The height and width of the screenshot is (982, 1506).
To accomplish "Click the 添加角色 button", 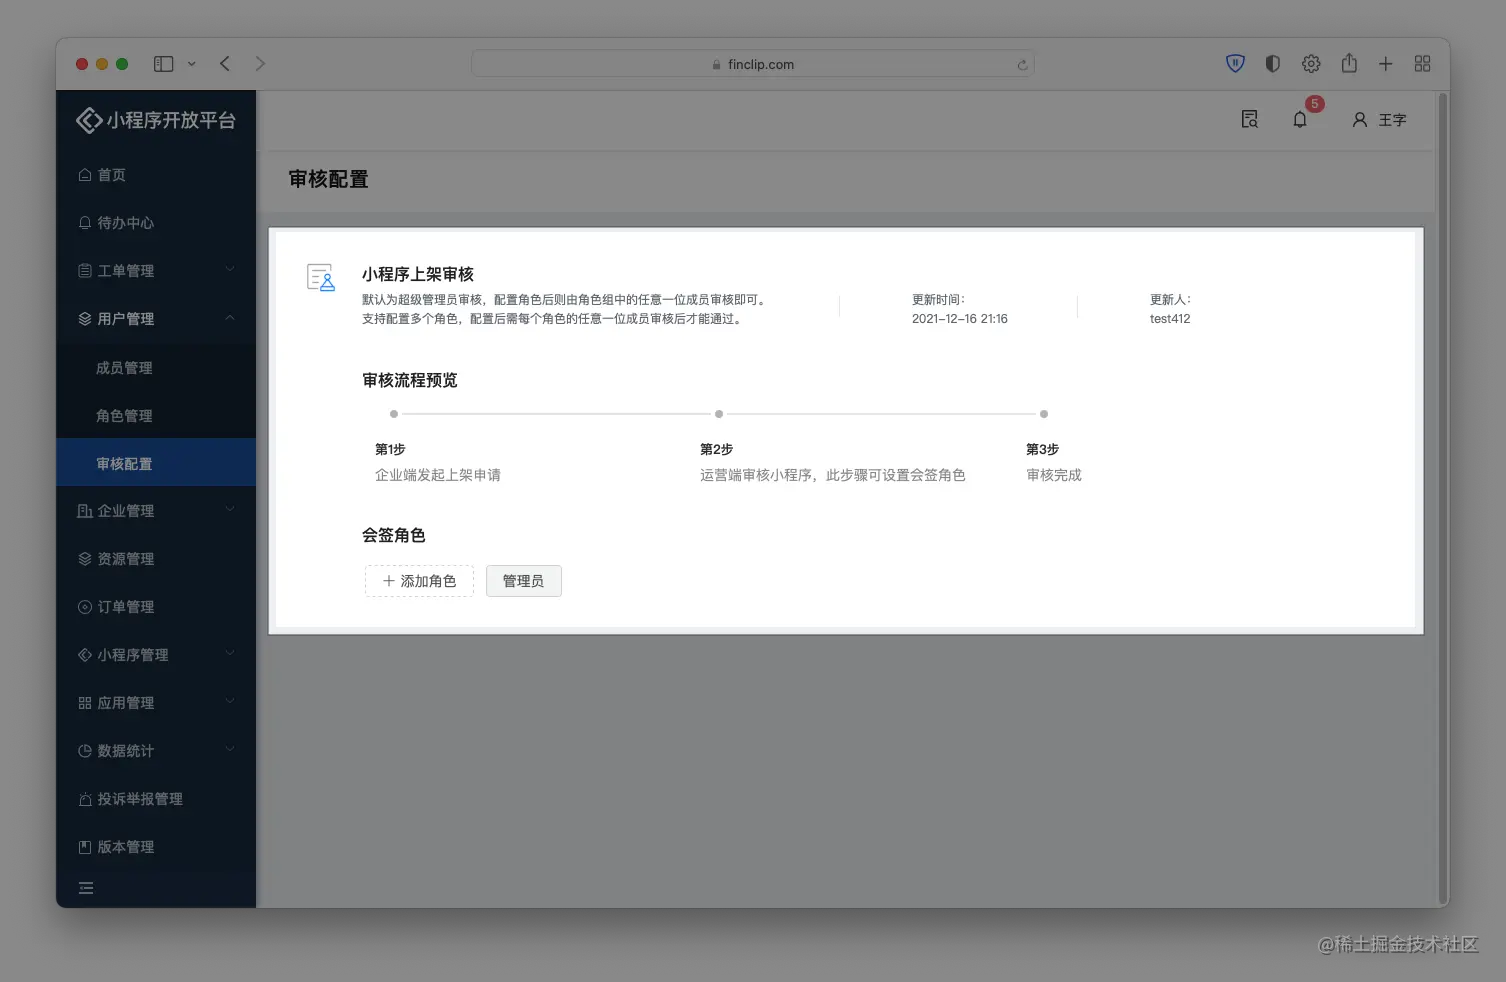I will tap(419, 581).
